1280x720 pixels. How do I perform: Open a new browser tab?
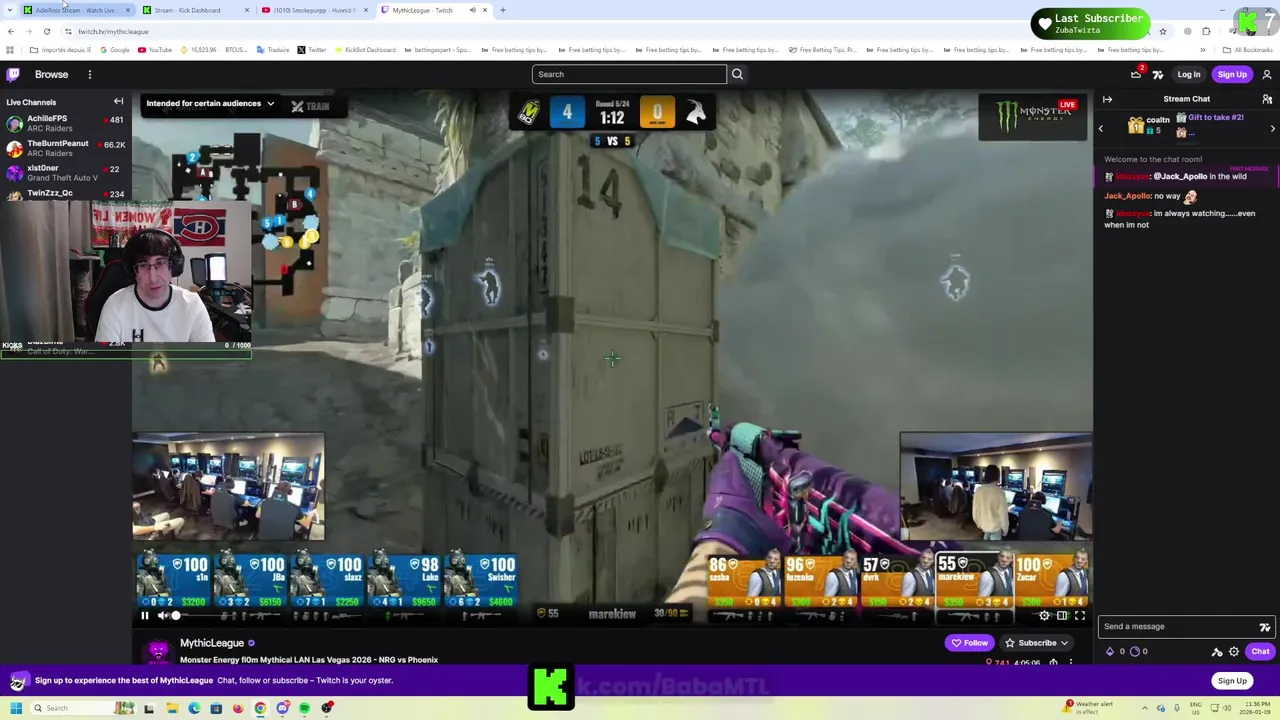[x=503, y=10]
